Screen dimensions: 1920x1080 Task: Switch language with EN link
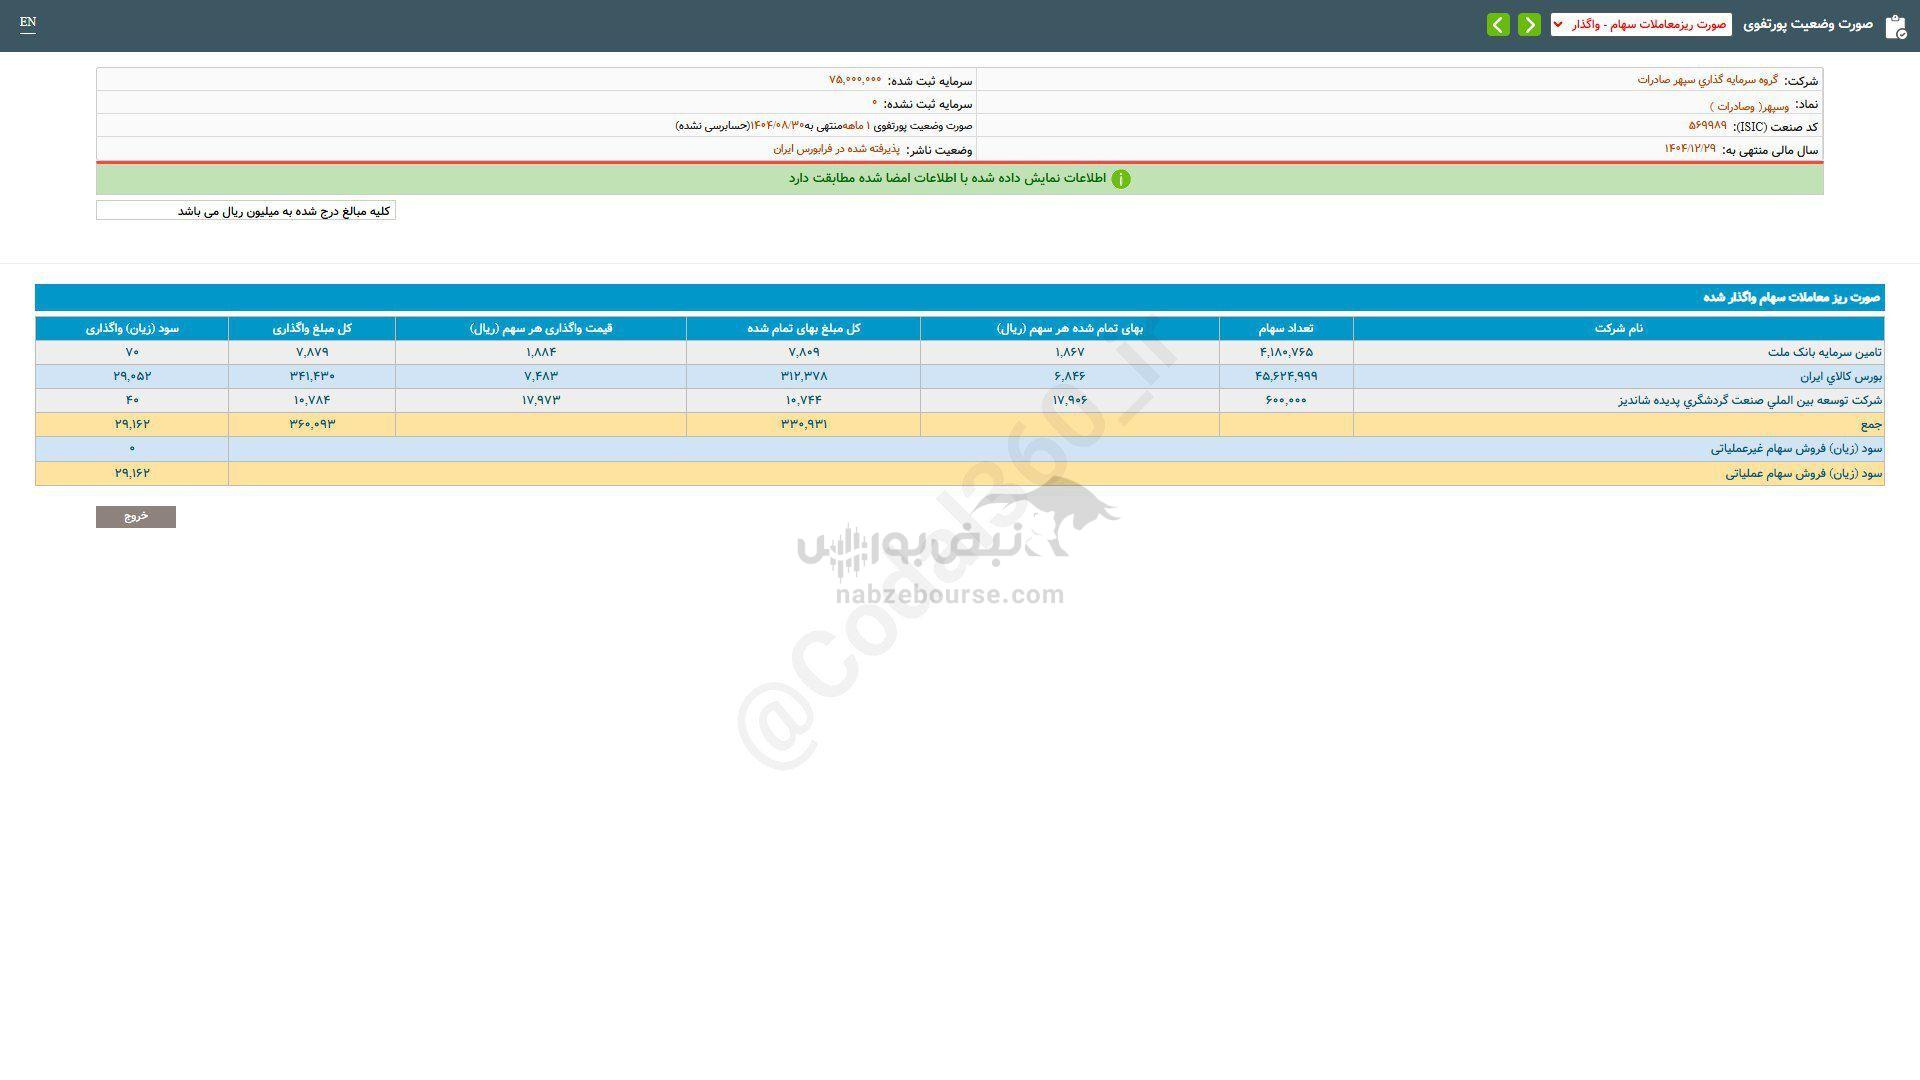[28, 22]
